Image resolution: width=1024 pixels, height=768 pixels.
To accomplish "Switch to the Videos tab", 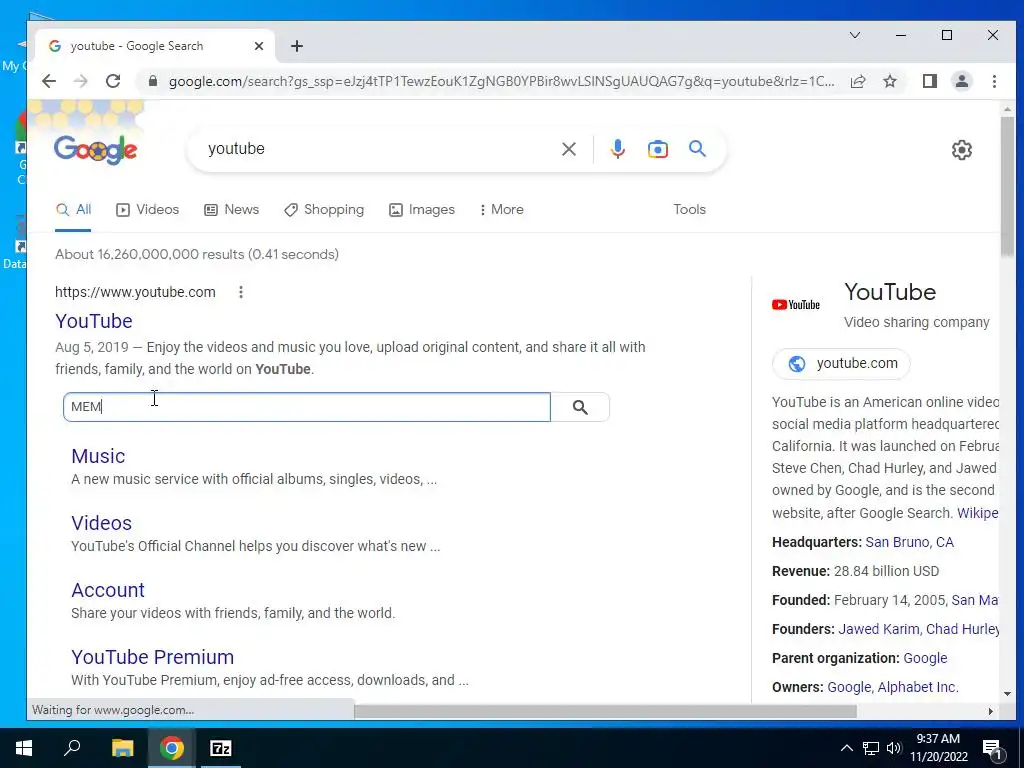I will pos(148,210).
